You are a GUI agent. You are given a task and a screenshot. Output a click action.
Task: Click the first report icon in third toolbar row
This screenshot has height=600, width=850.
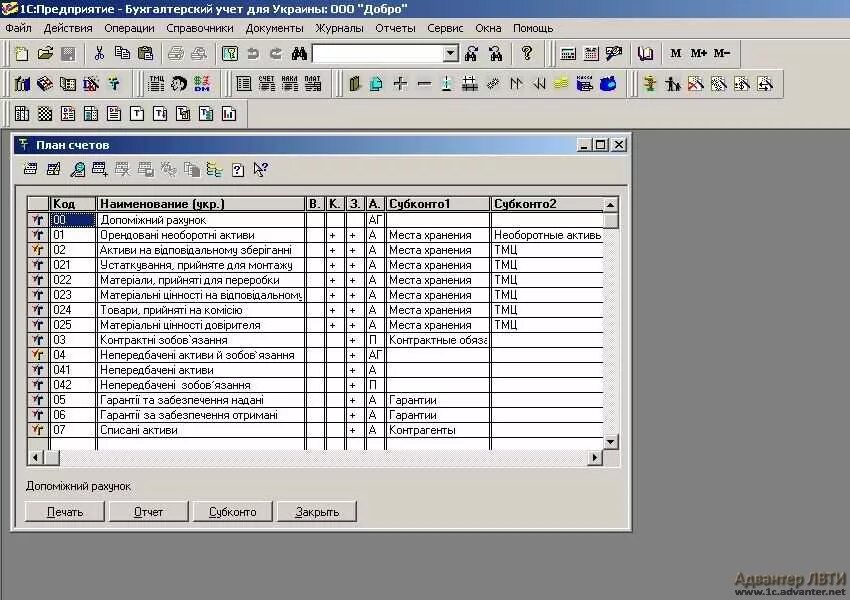click(x=22, y=113)
